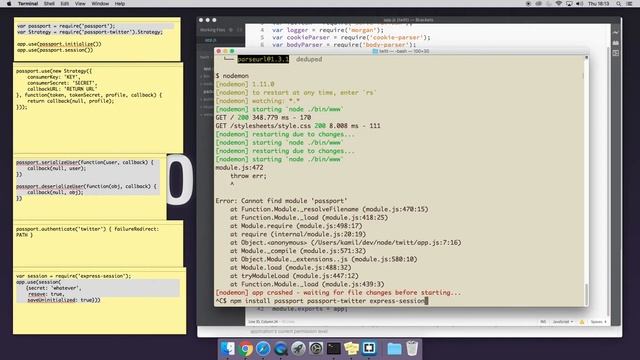Click the passport.use Strategy sticky note
This screenshot has width=640, height=360.
click(x=98, y=108)
